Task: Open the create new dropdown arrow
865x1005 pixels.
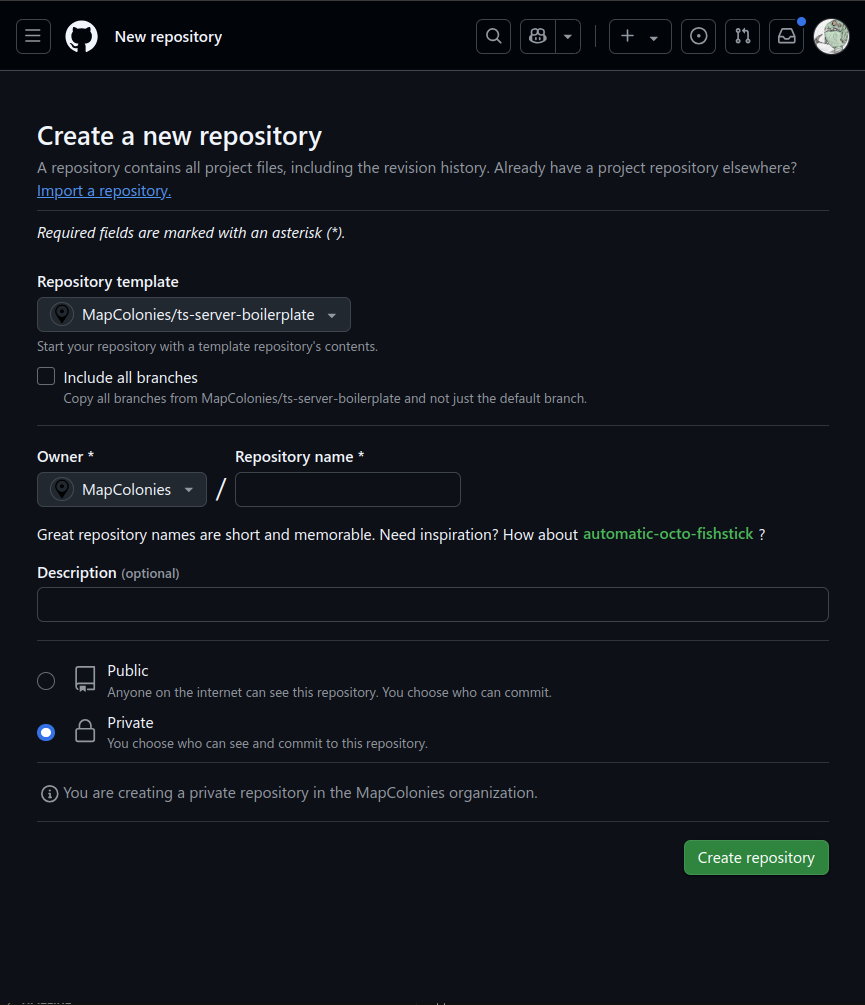Action: pos(652,36)
